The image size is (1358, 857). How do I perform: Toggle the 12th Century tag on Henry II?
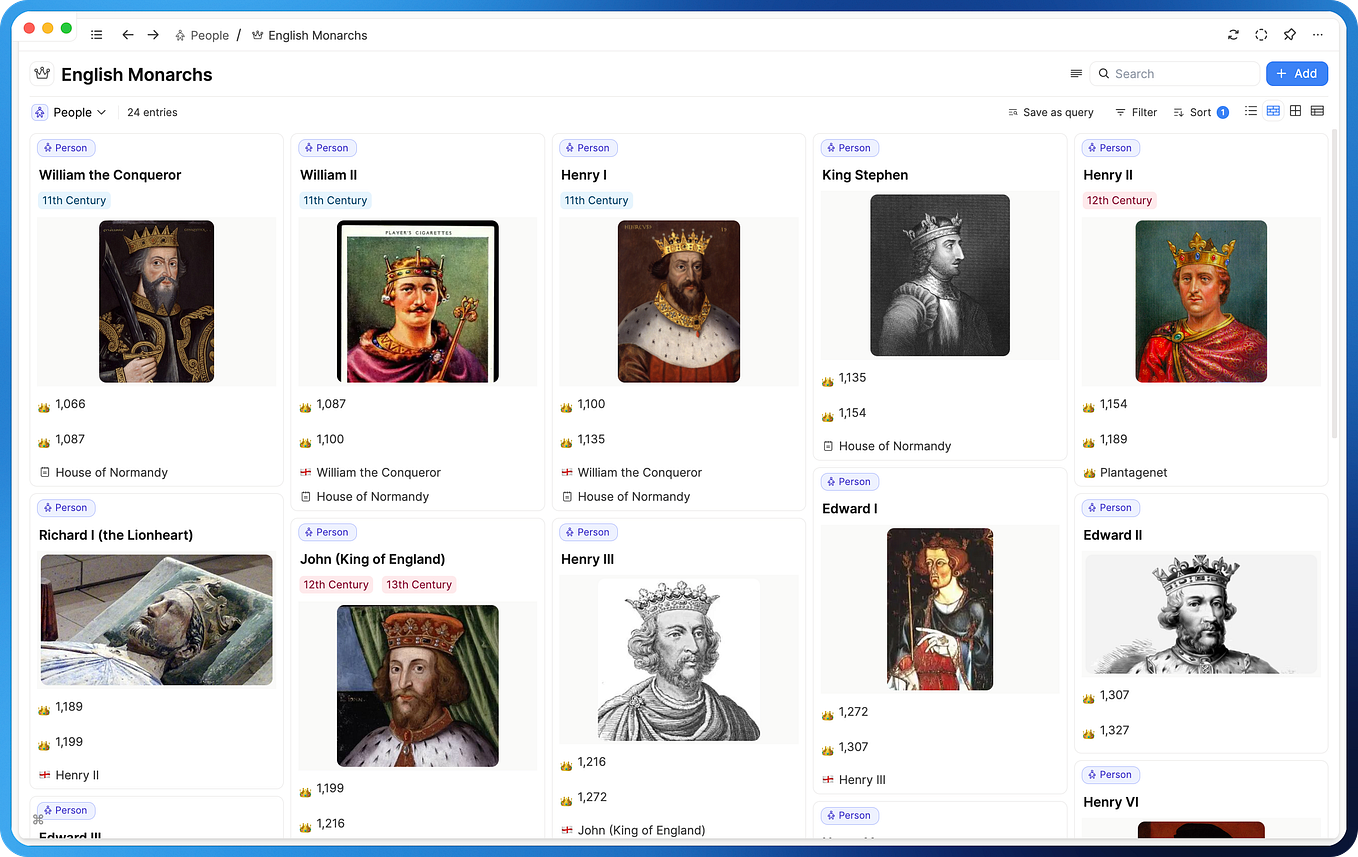[x=1119, y=200]
